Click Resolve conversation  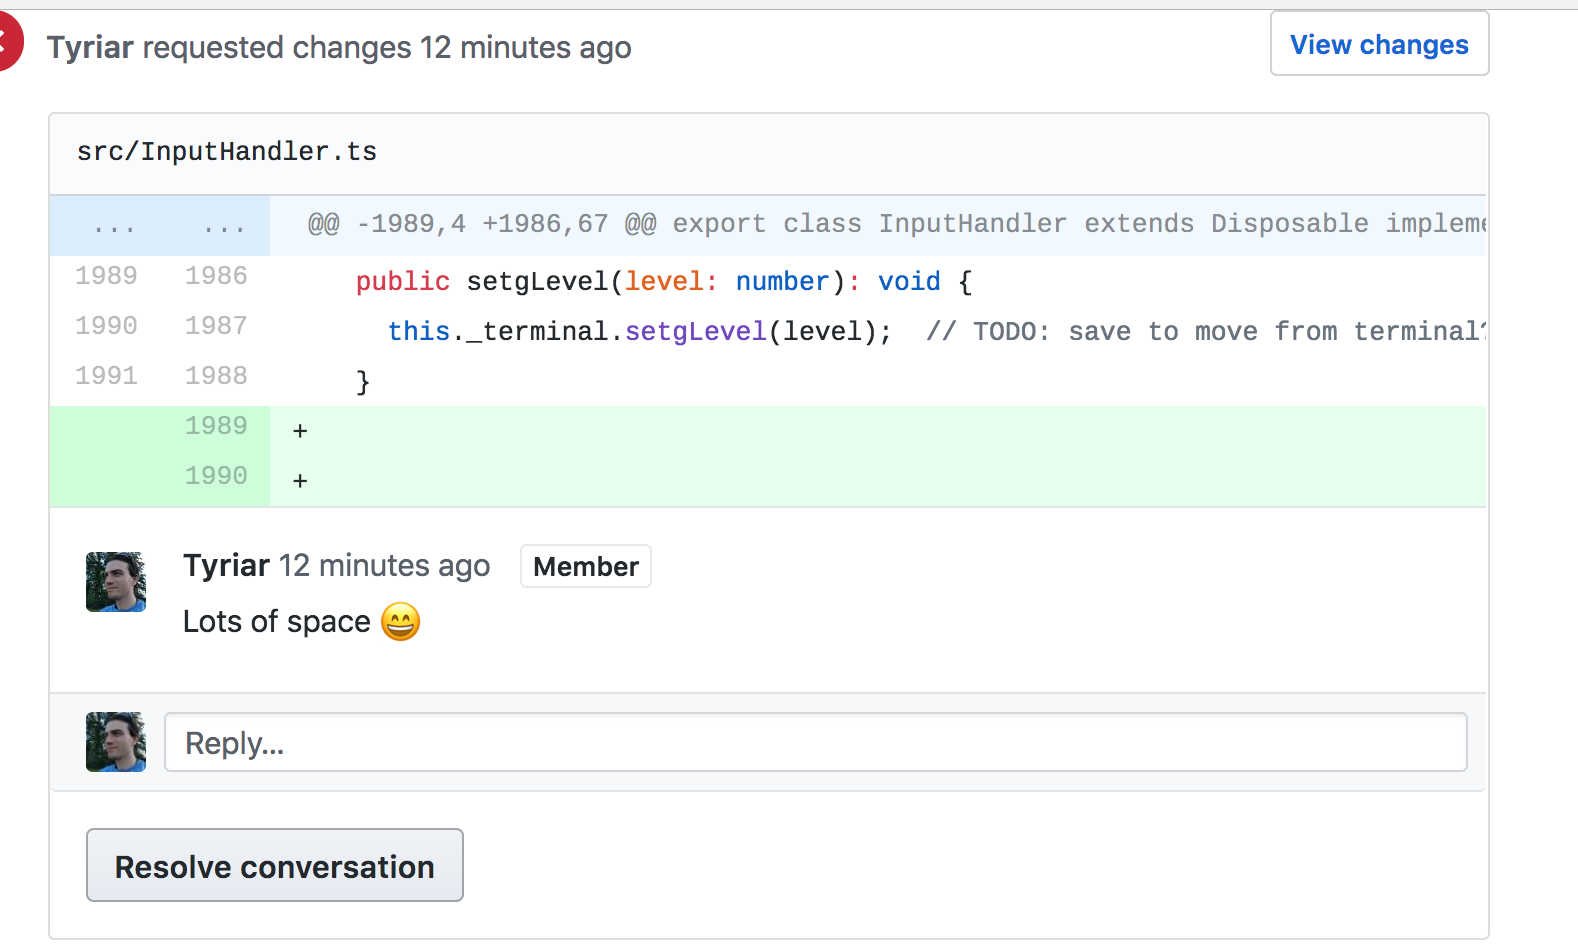click(275, 865)
